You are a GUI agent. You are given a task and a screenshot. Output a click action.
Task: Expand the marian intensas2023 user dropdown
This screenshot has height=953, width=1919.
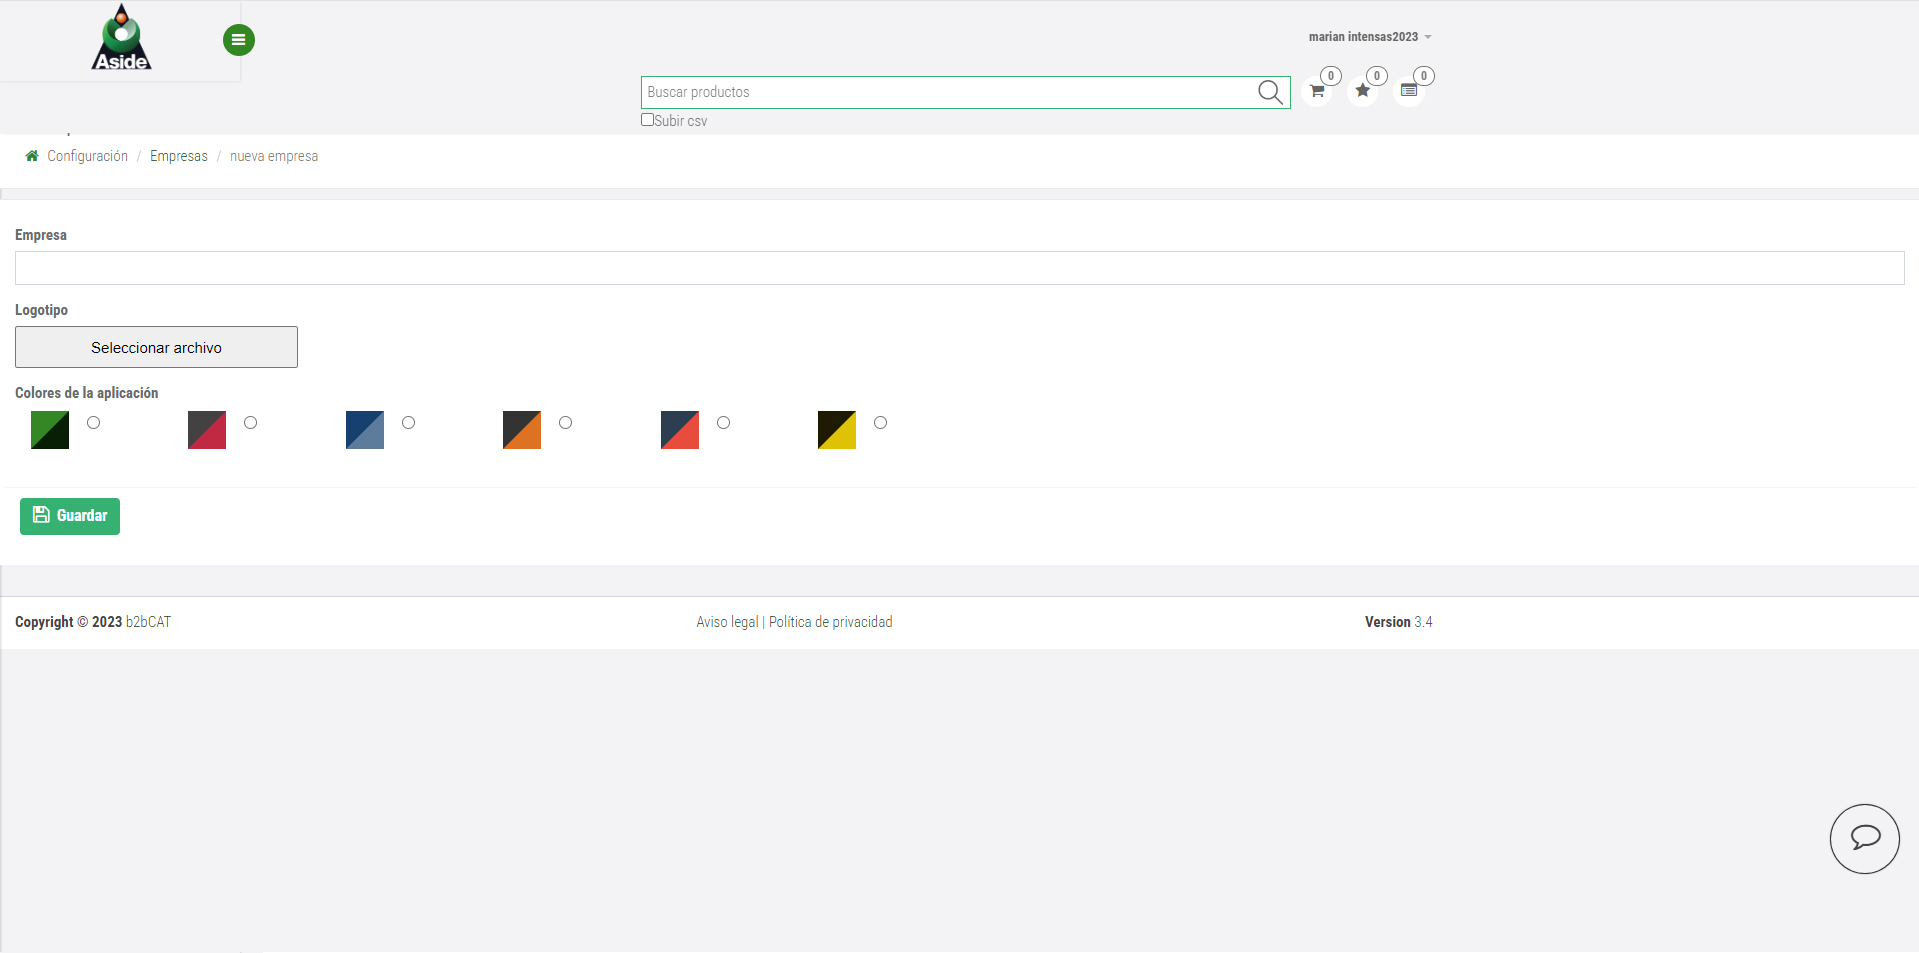click(x=1369, y=37)
